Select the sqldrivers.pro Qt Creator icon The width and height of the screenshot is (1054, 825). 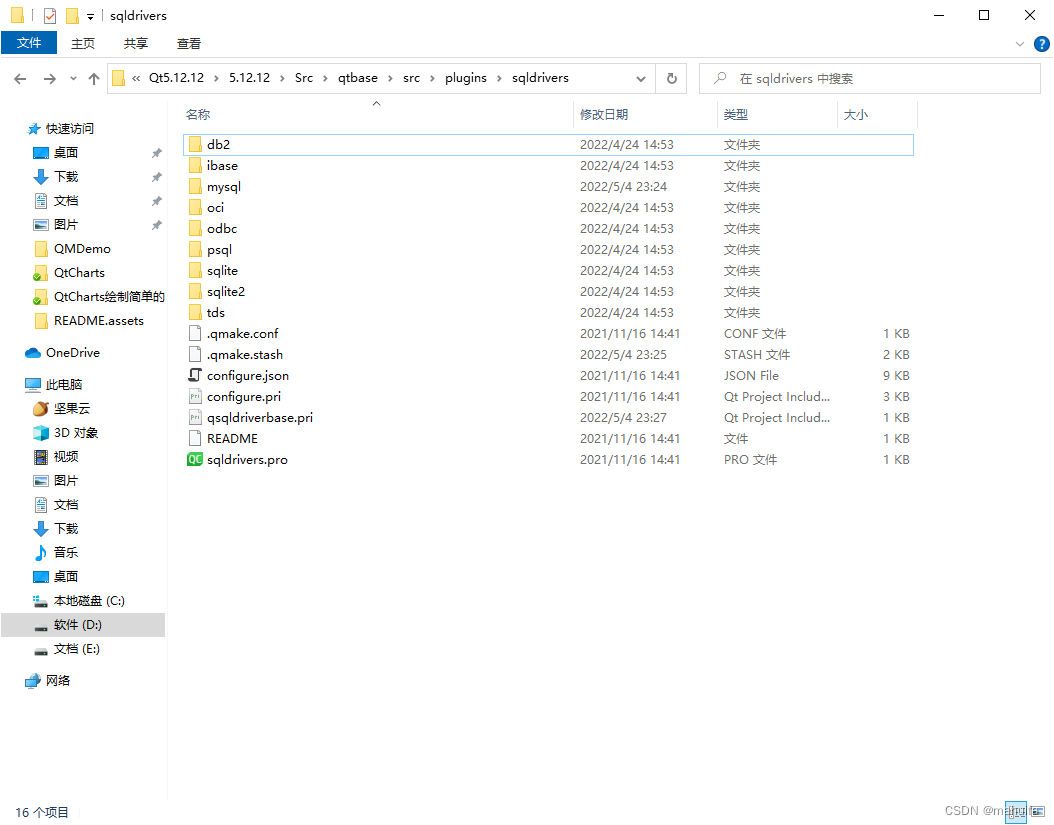[x=195, y=459]
